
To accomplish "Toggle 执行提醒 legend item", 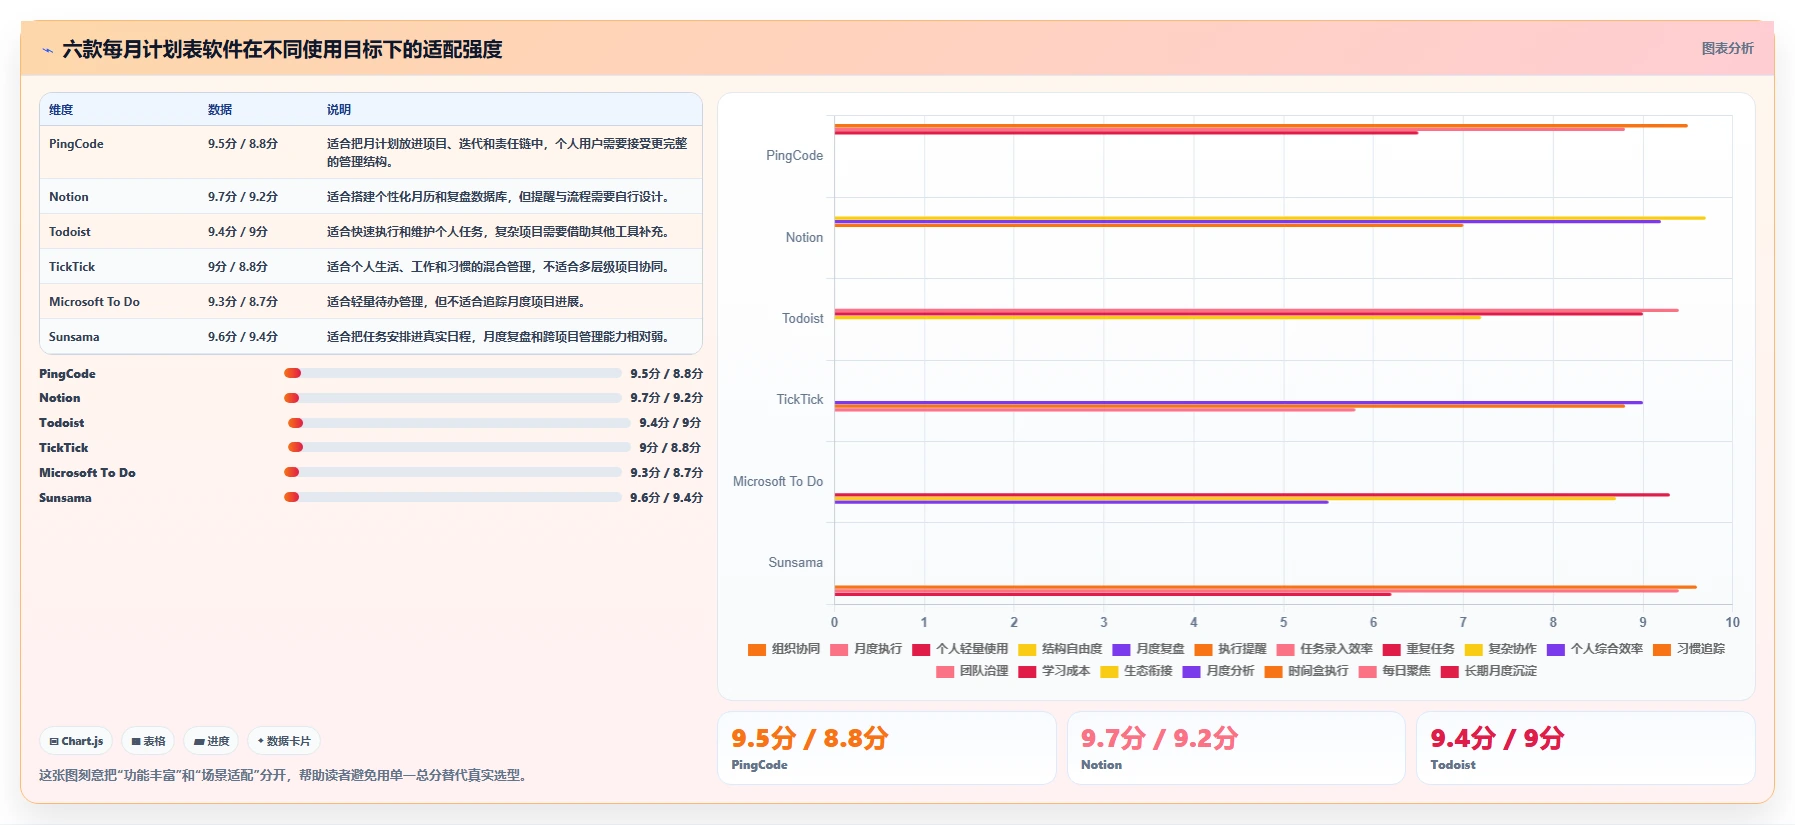I will 1230,649.
